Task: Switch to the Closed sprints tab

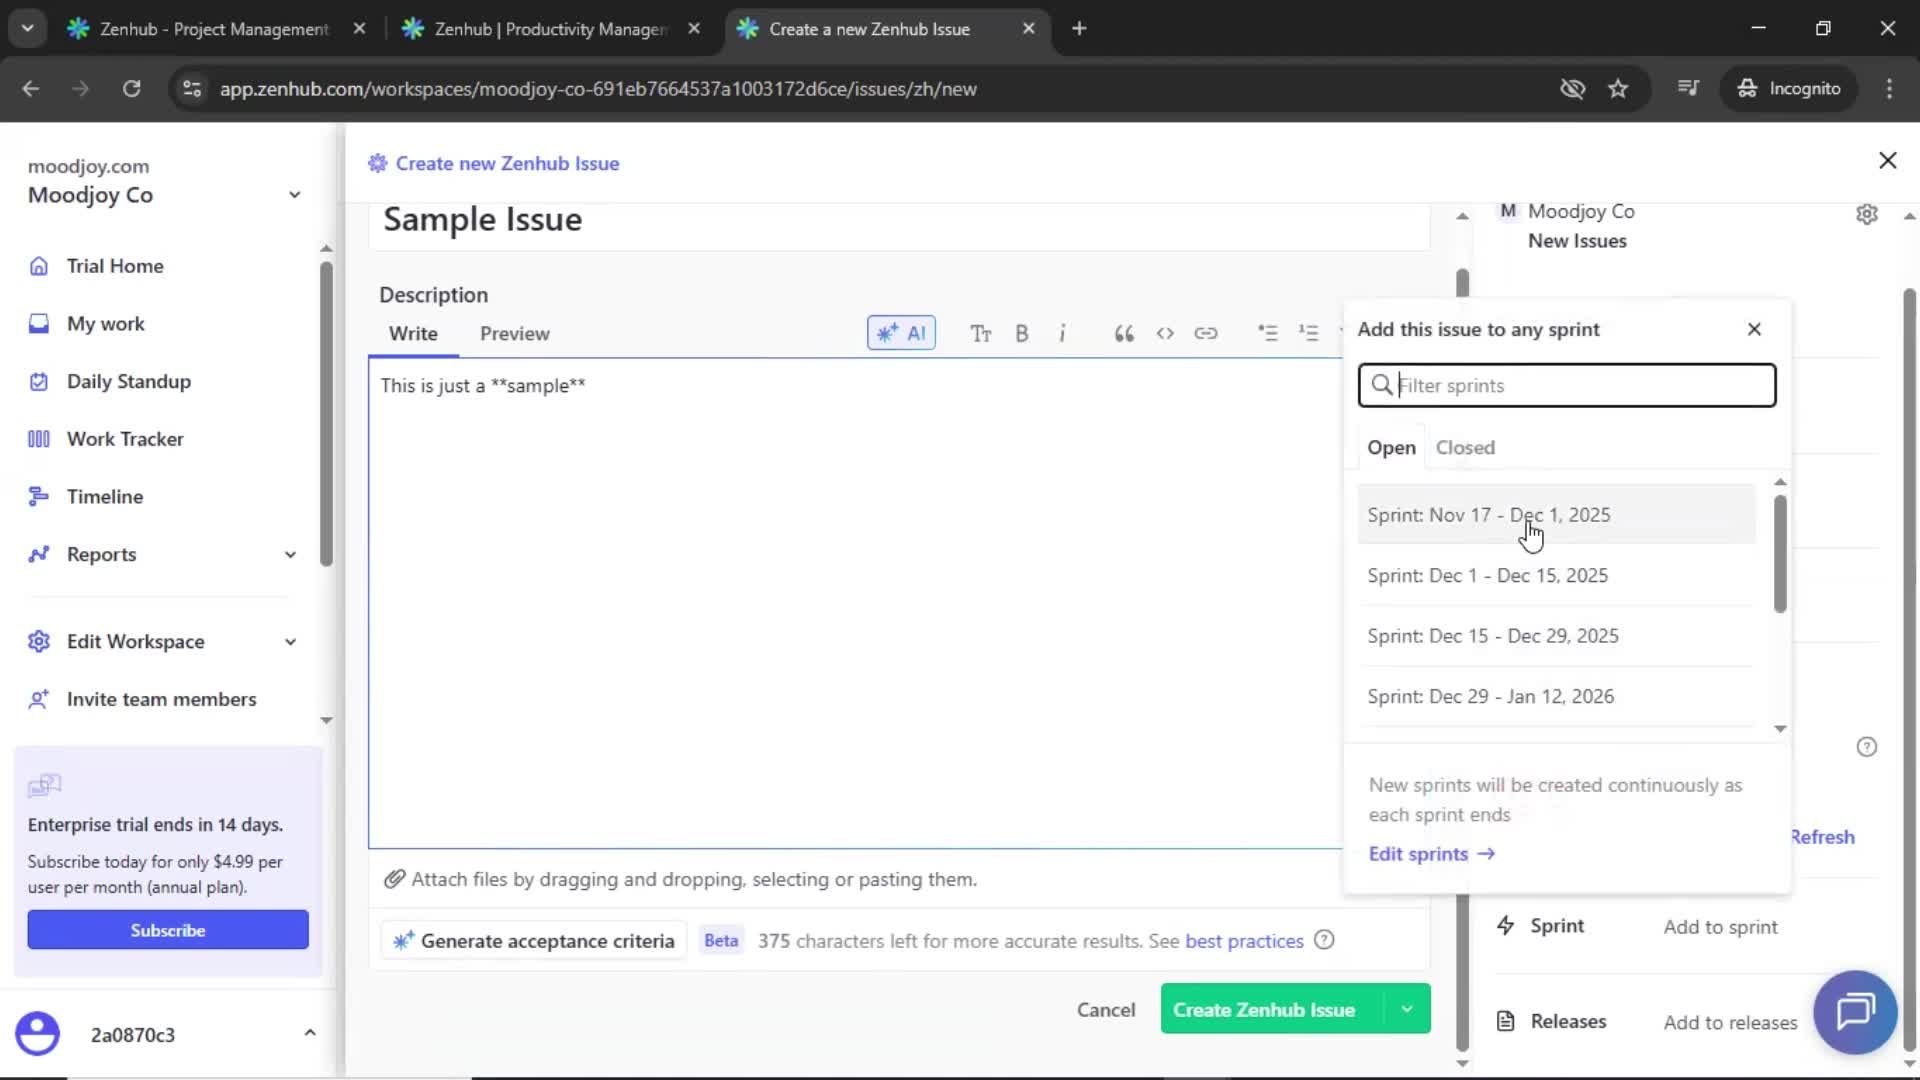Action: (x=1464, y=447)
